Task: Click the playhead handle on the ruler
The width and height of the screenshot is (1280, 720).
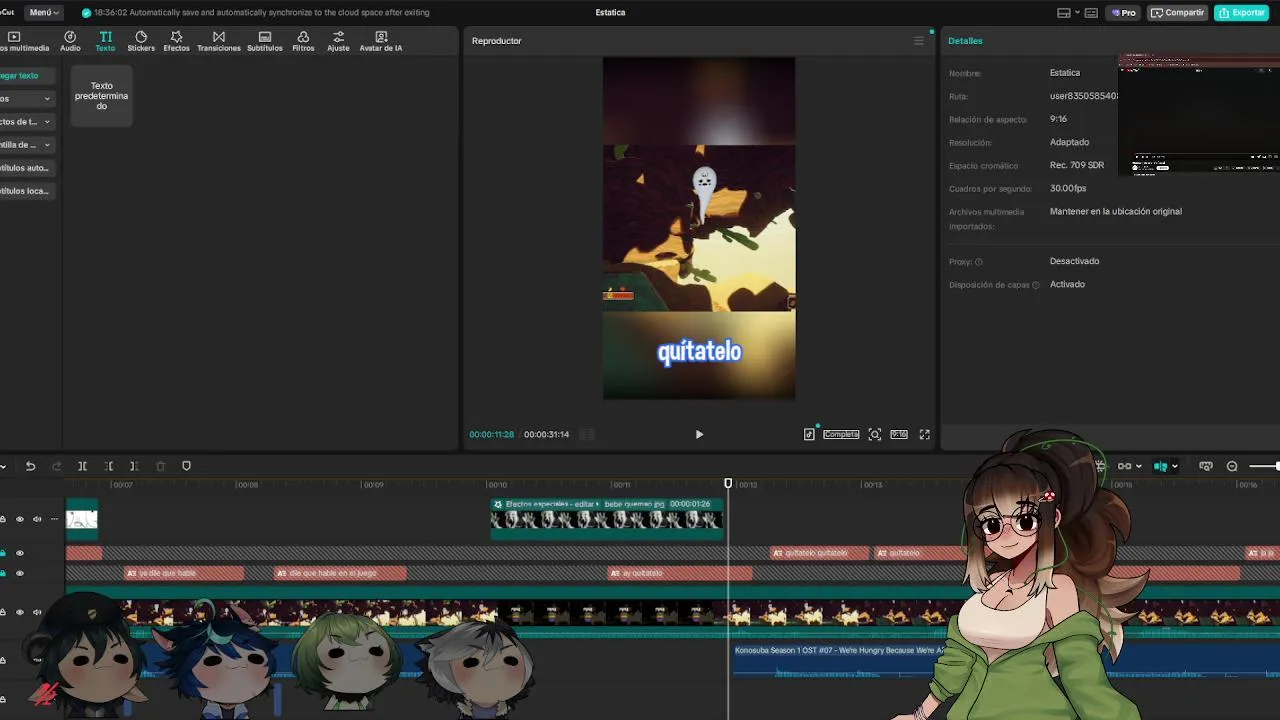Action: (728, 484)
